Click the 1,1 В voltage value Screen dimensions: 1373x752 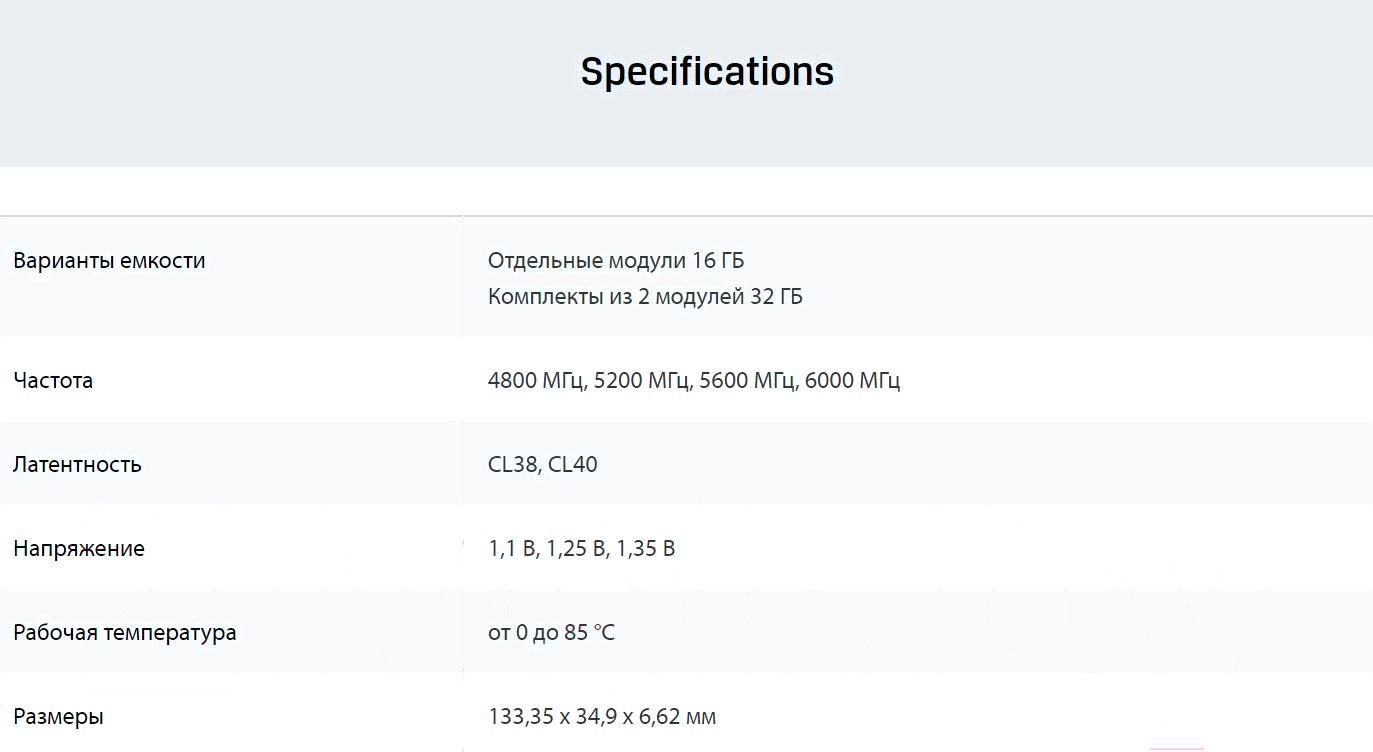pyautogui.click(x=512, y=549)
